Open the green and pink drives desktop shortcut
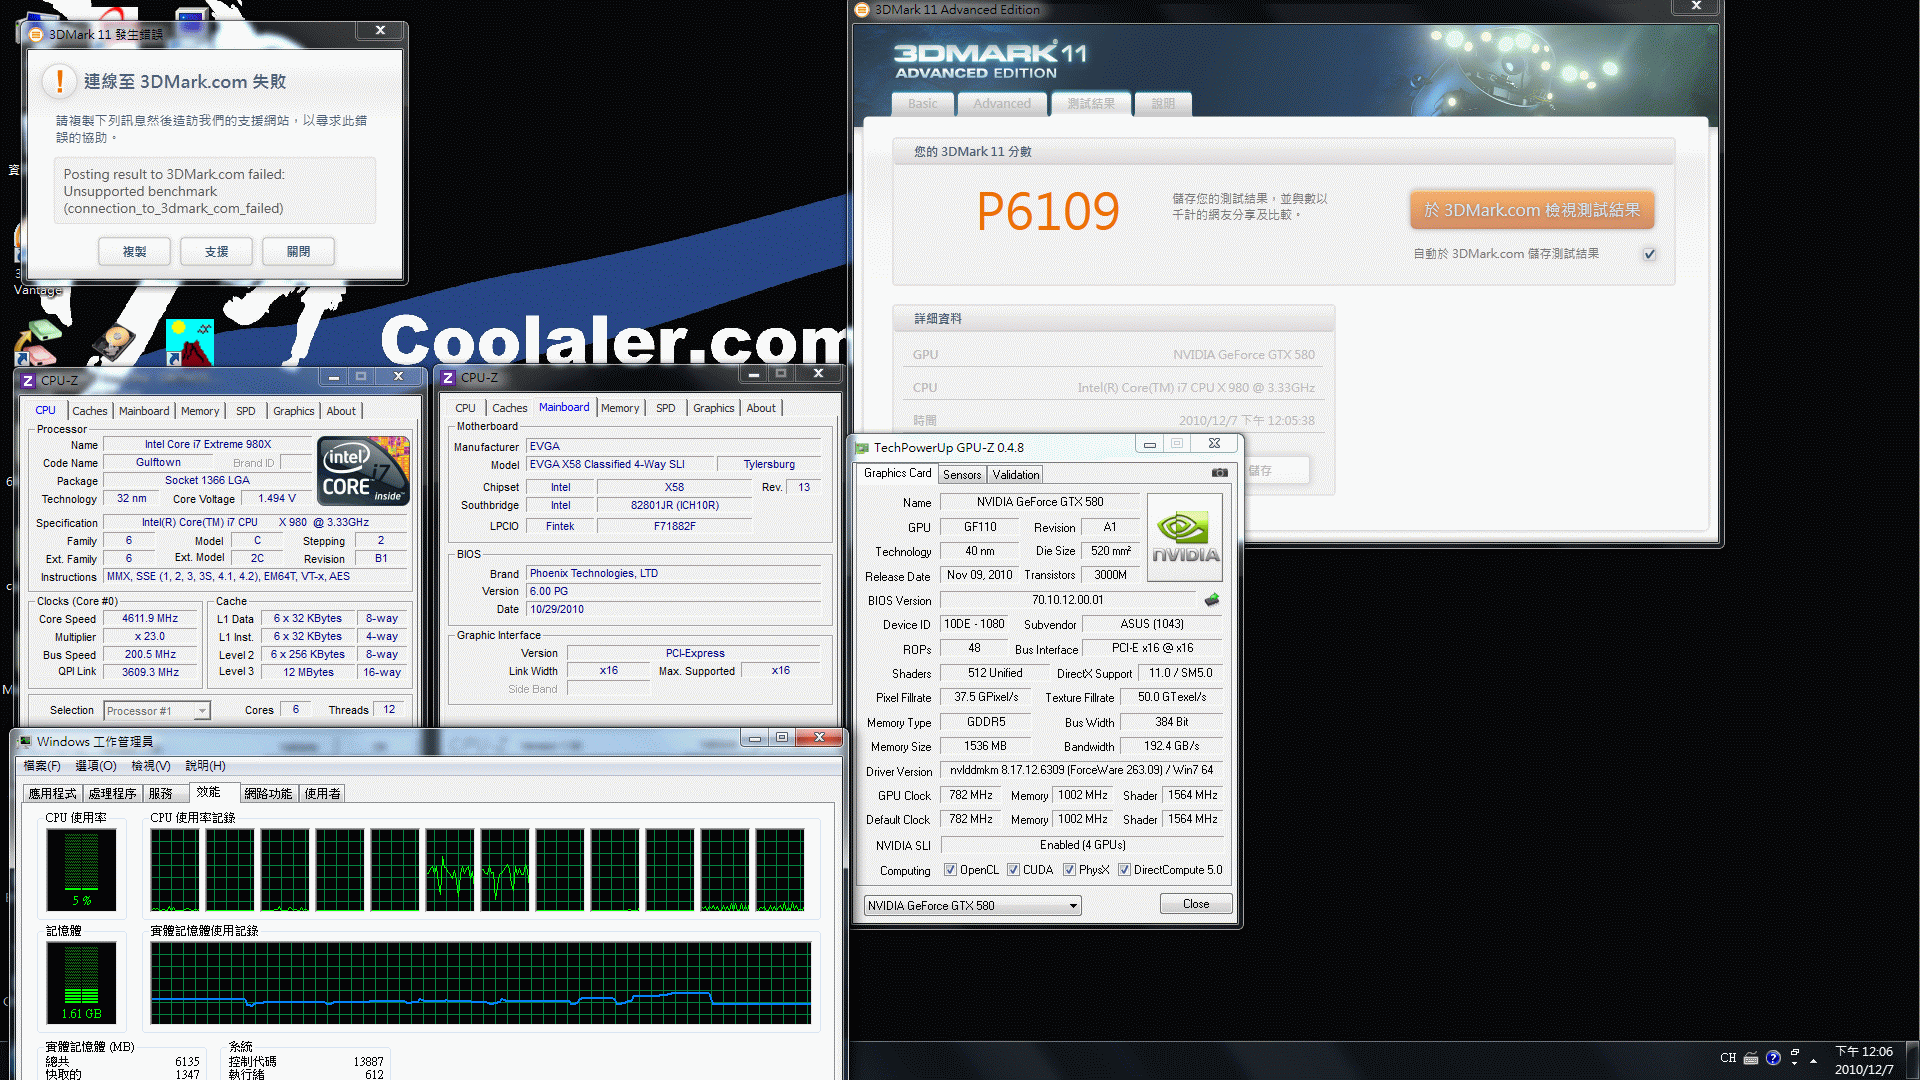This screenshot has width=1920, height=1080. click(37, 343)
